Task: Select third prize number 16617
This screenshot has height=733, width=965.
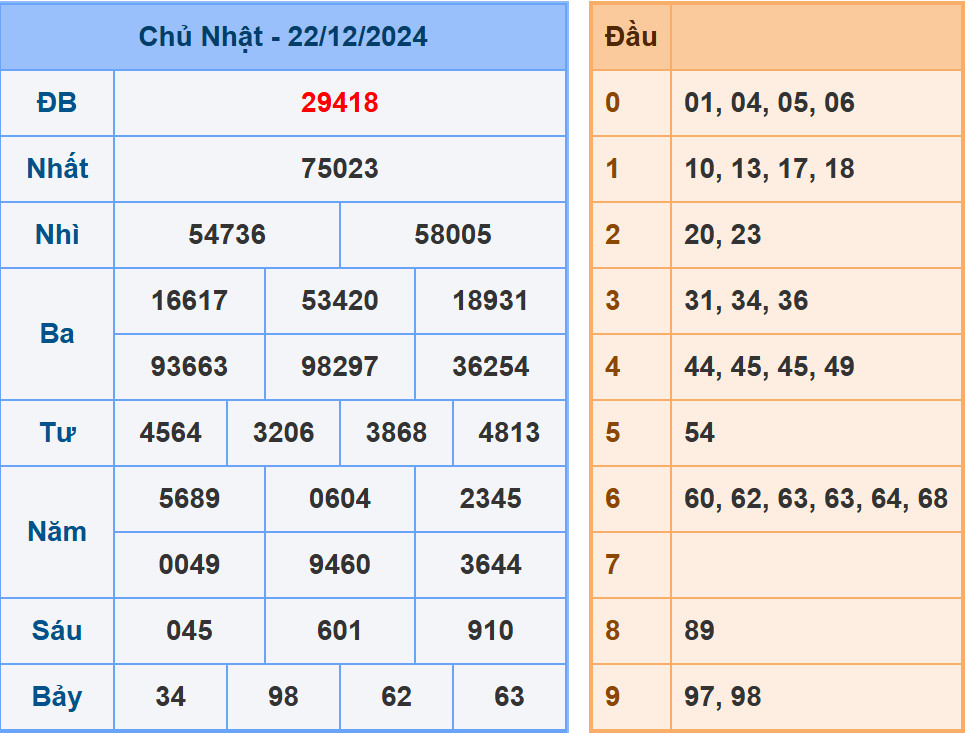Action: pyautogui.click(x=189, y=301)
